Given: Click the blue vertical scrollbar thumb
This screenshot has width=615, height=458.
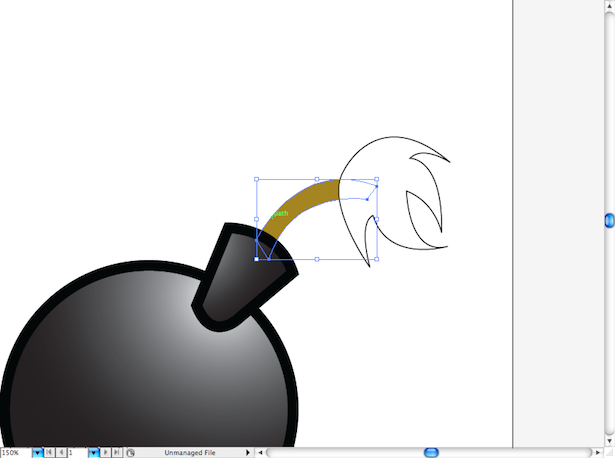Looking at the screenshot, I should (610, 220).
